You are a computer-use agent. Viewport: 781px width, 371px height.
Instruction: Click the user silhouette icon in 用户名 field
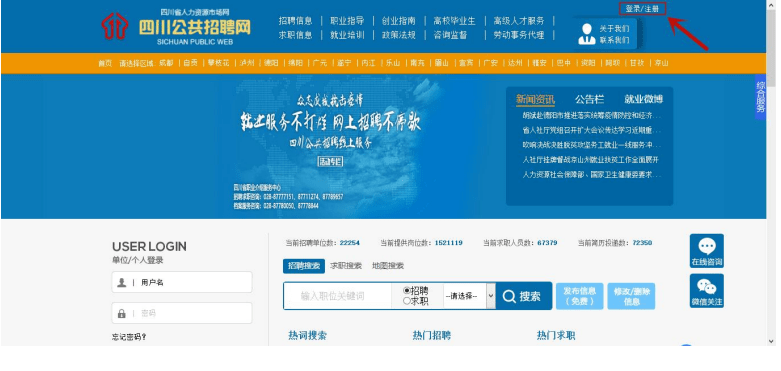coord(122,282)
